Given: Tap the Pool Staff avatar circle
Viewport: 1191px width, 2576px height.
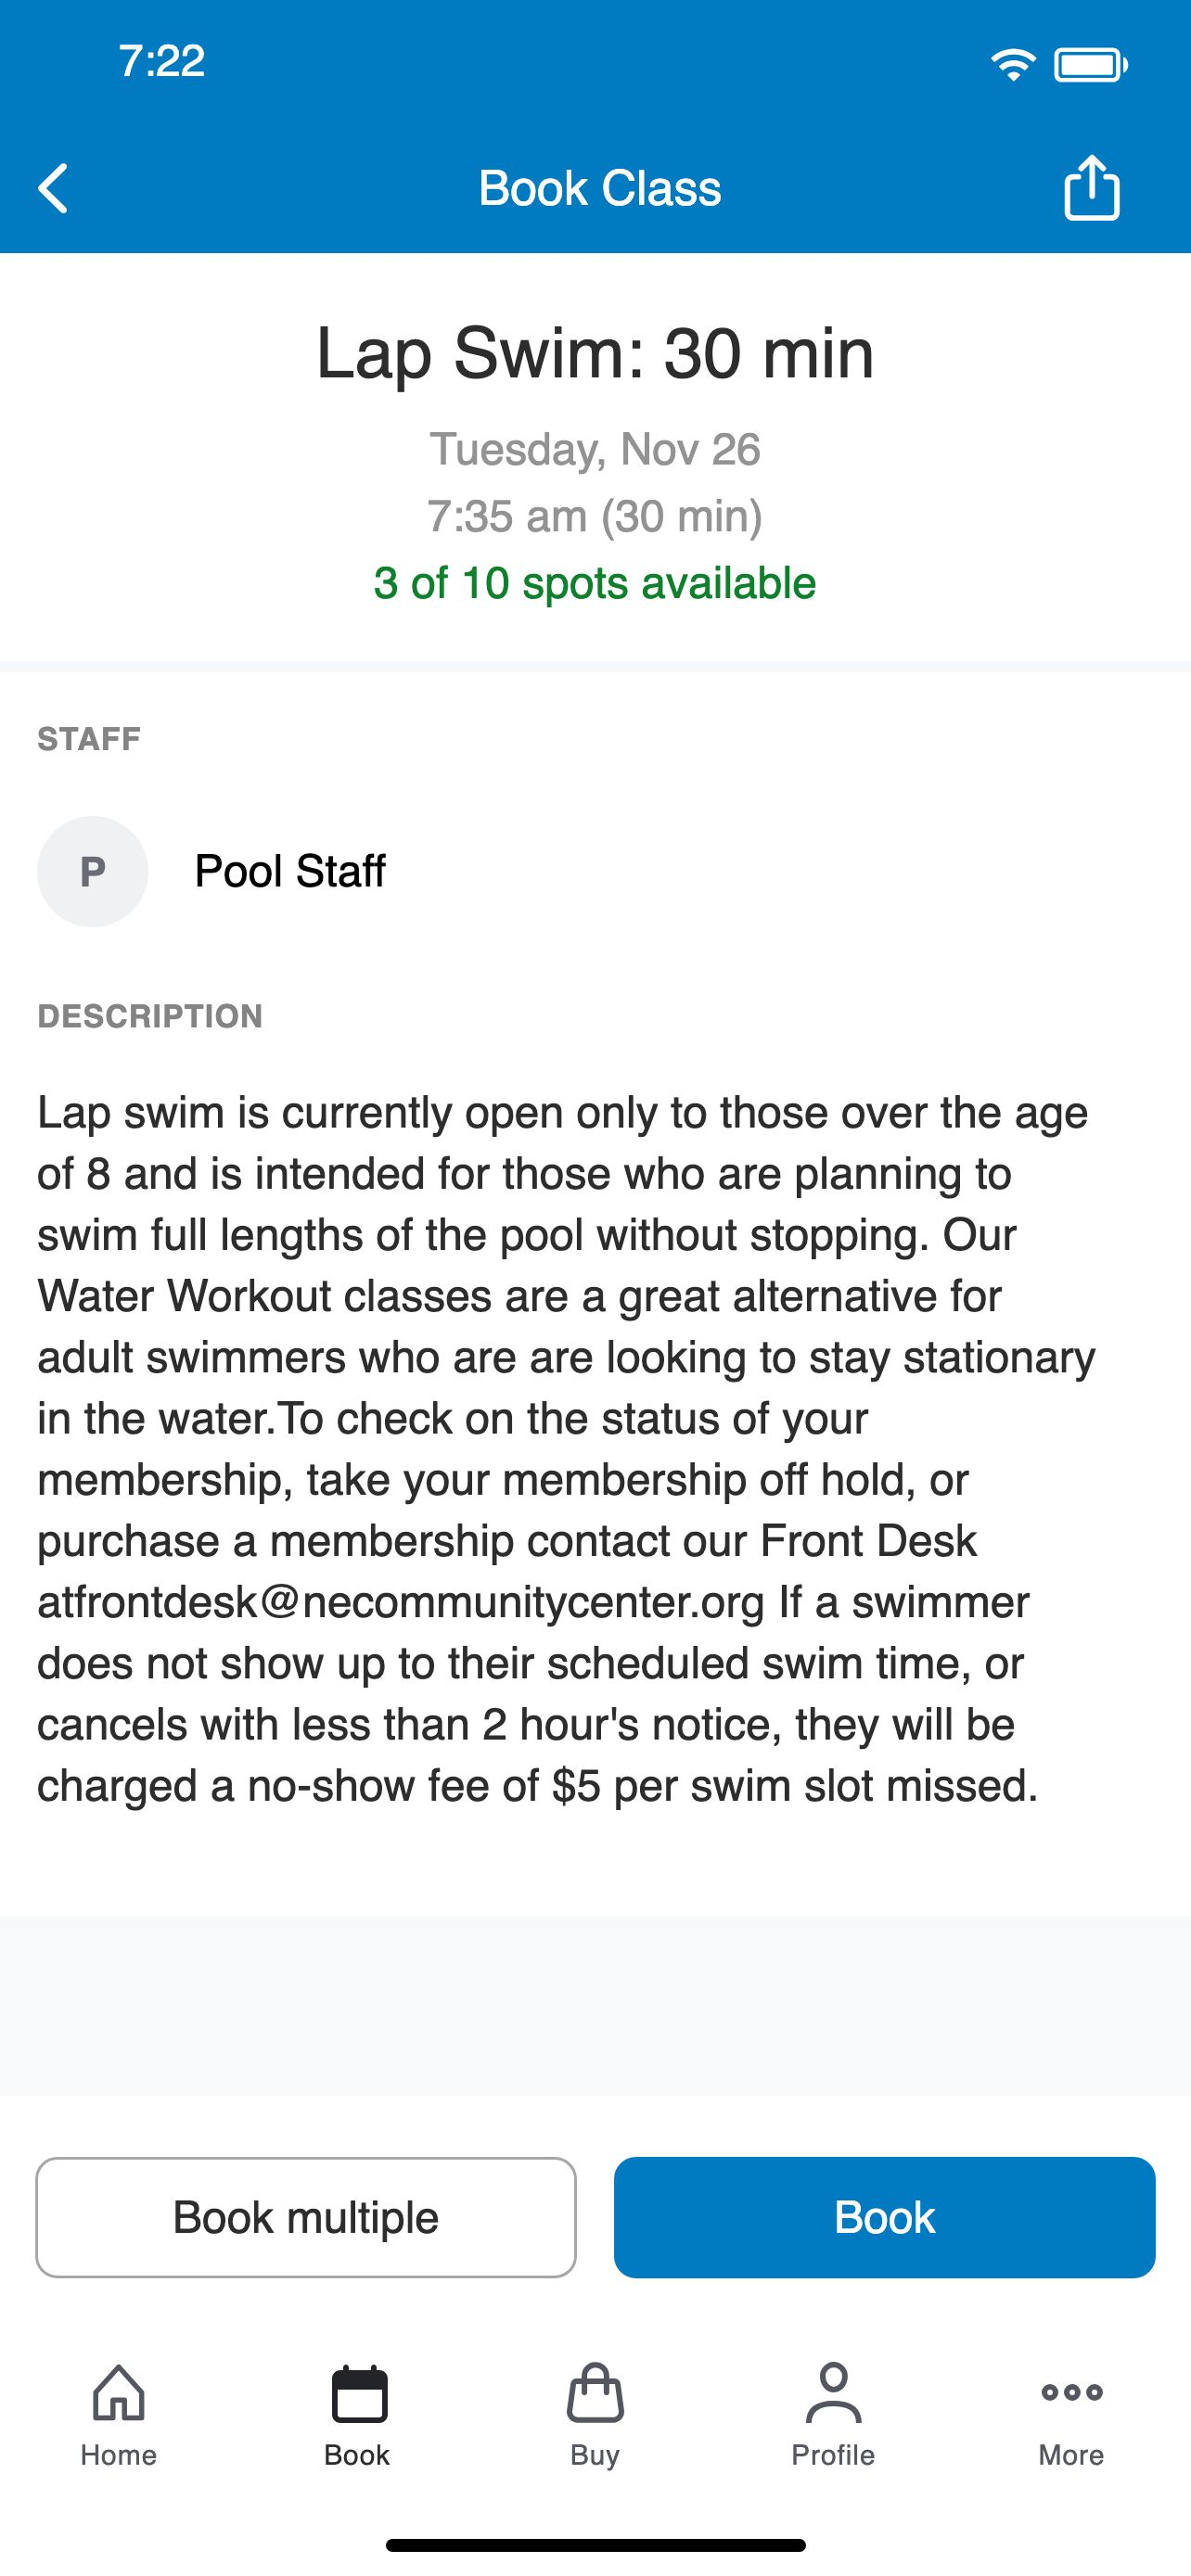Looking at the screenshot, I should [x=93, y=871].
